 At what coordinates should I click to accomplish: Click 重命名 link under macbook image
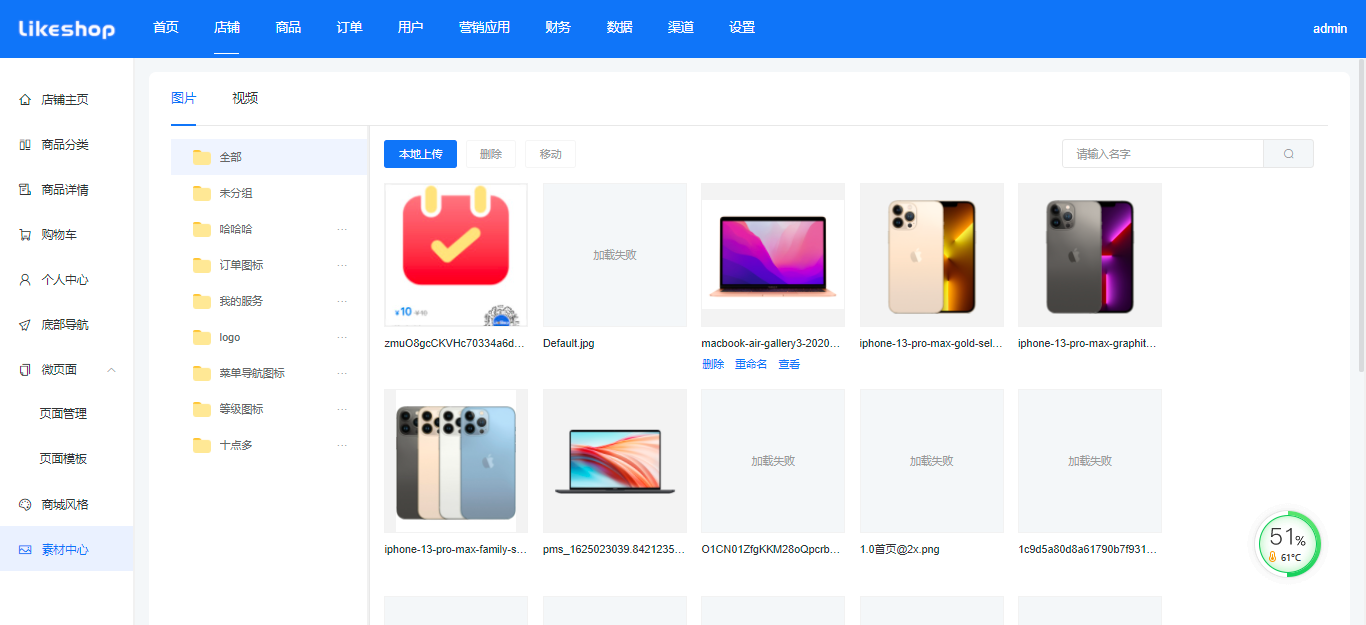pyautogui.click(x=751, y=365)
